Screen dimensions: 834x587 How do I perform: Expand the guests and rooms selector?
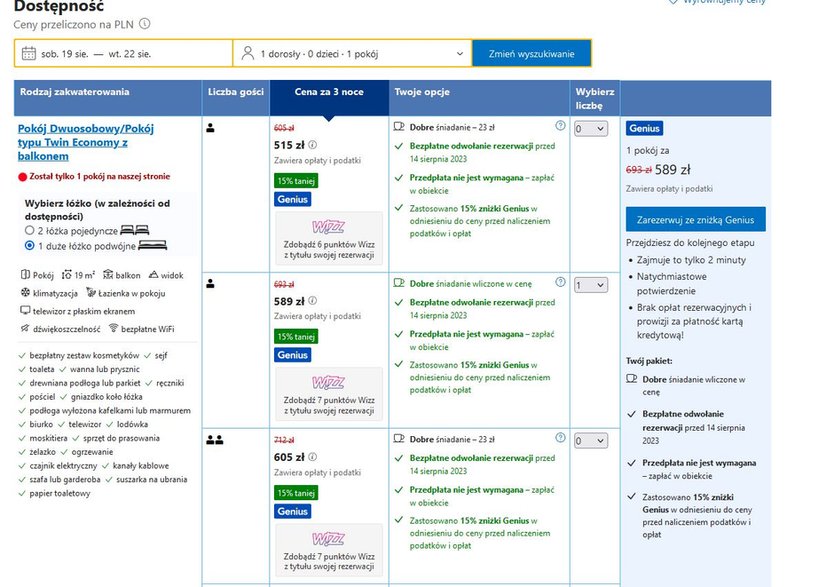click(352, 53)
